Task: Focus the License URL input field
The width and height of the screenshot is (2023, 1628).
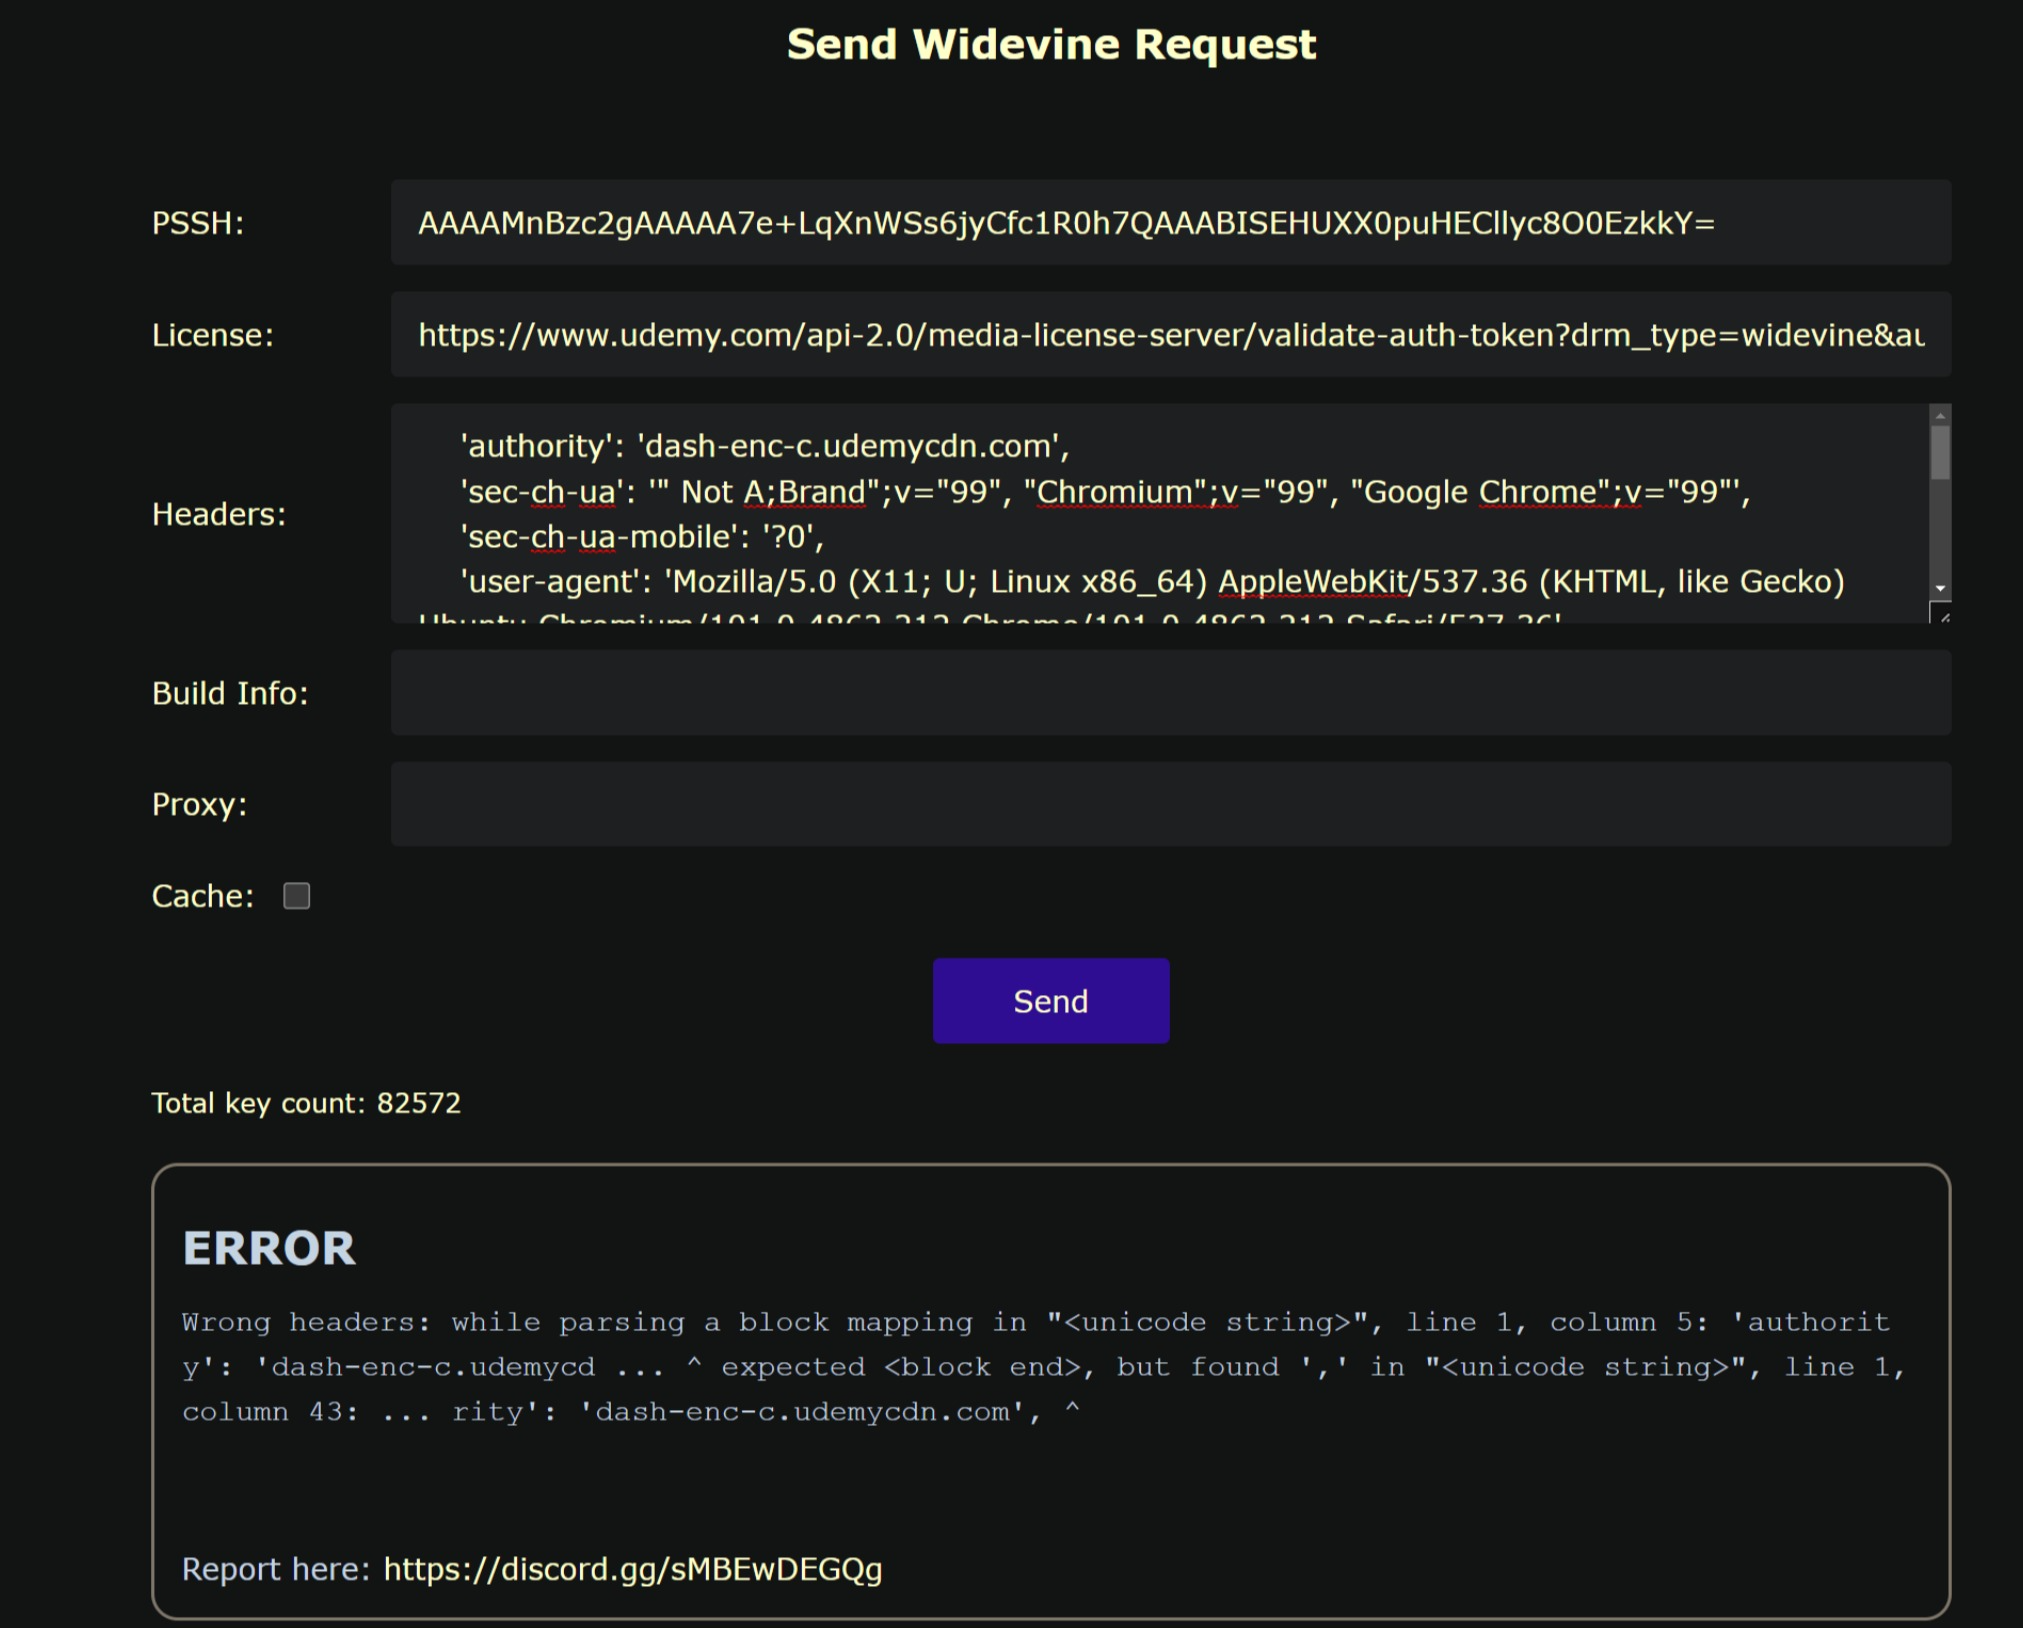Action: coord(1170,335)
